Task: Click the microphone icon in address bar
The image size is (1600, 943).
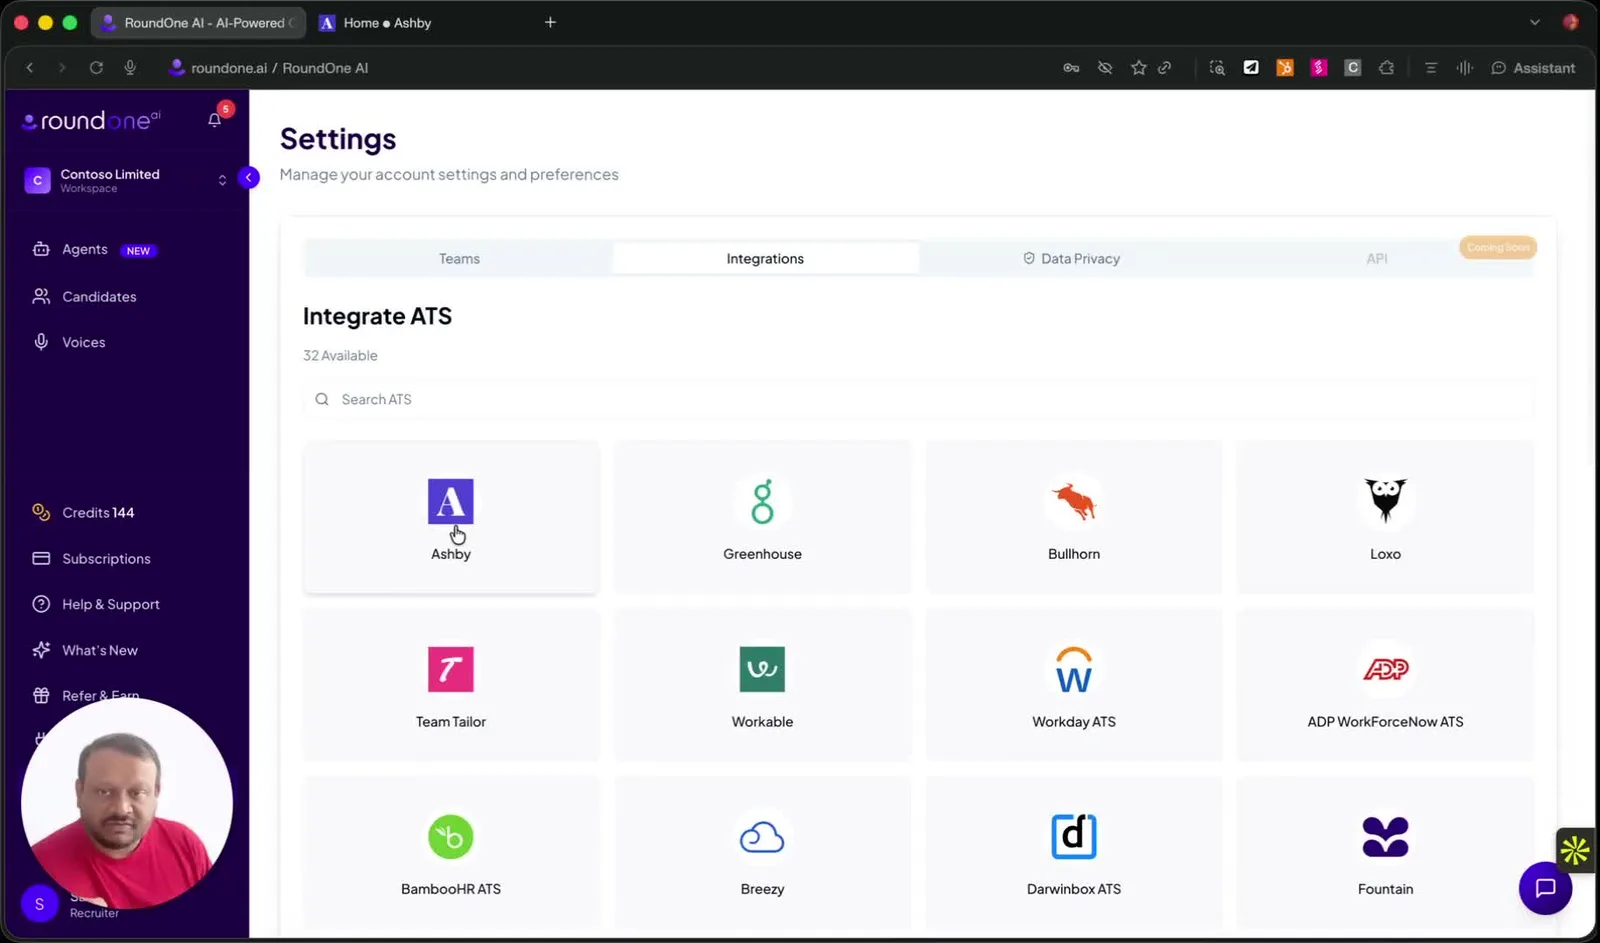Action: [x=130, y=68]
